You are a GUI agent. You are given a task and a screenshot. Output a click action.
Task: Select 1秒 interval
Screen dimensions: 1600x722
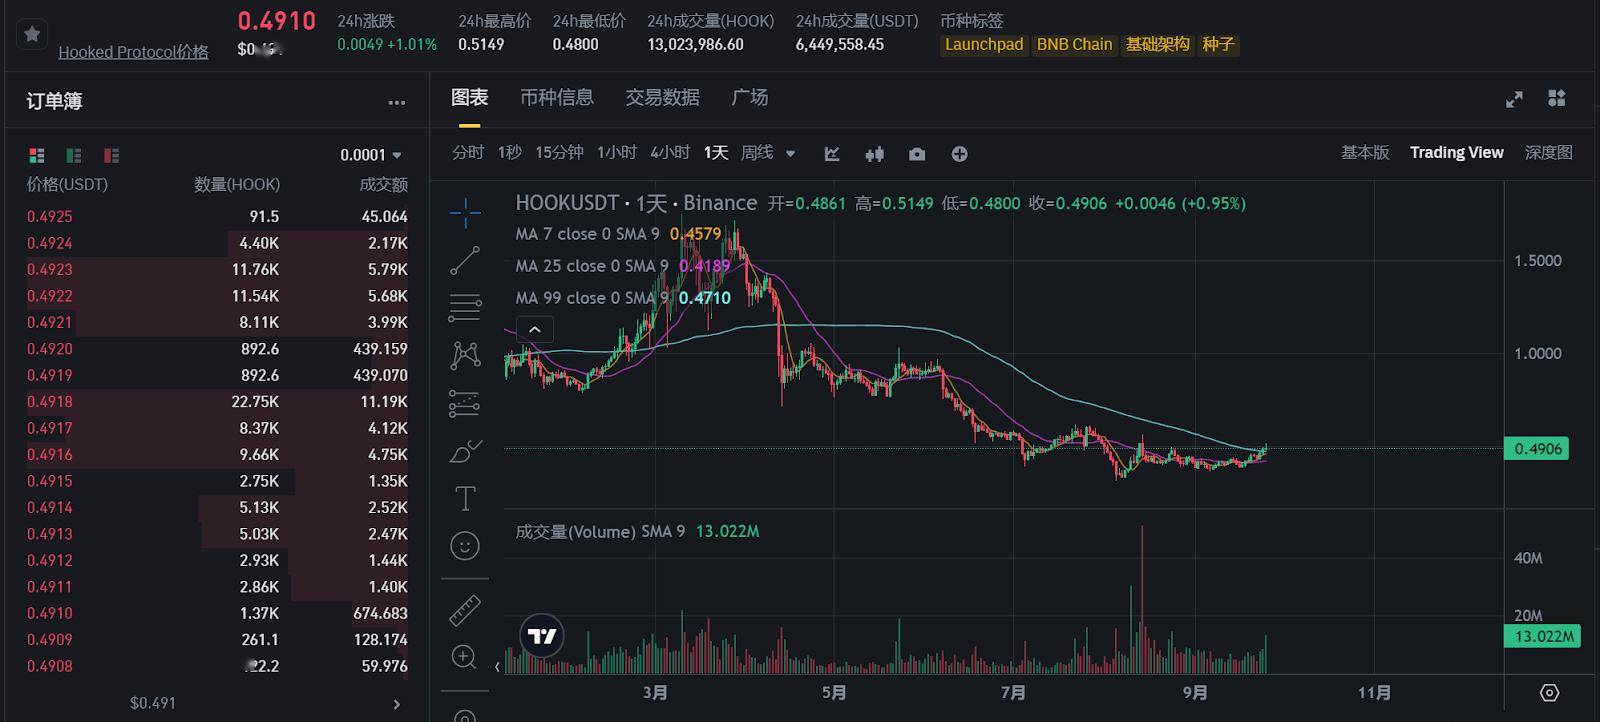(510, 153)
